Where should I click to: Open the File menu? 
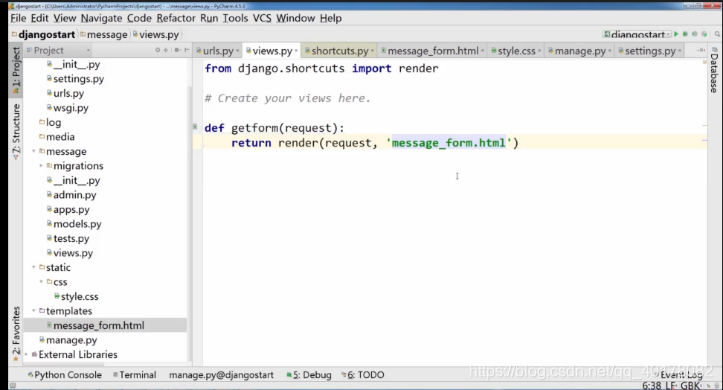(x=18, y=18)
